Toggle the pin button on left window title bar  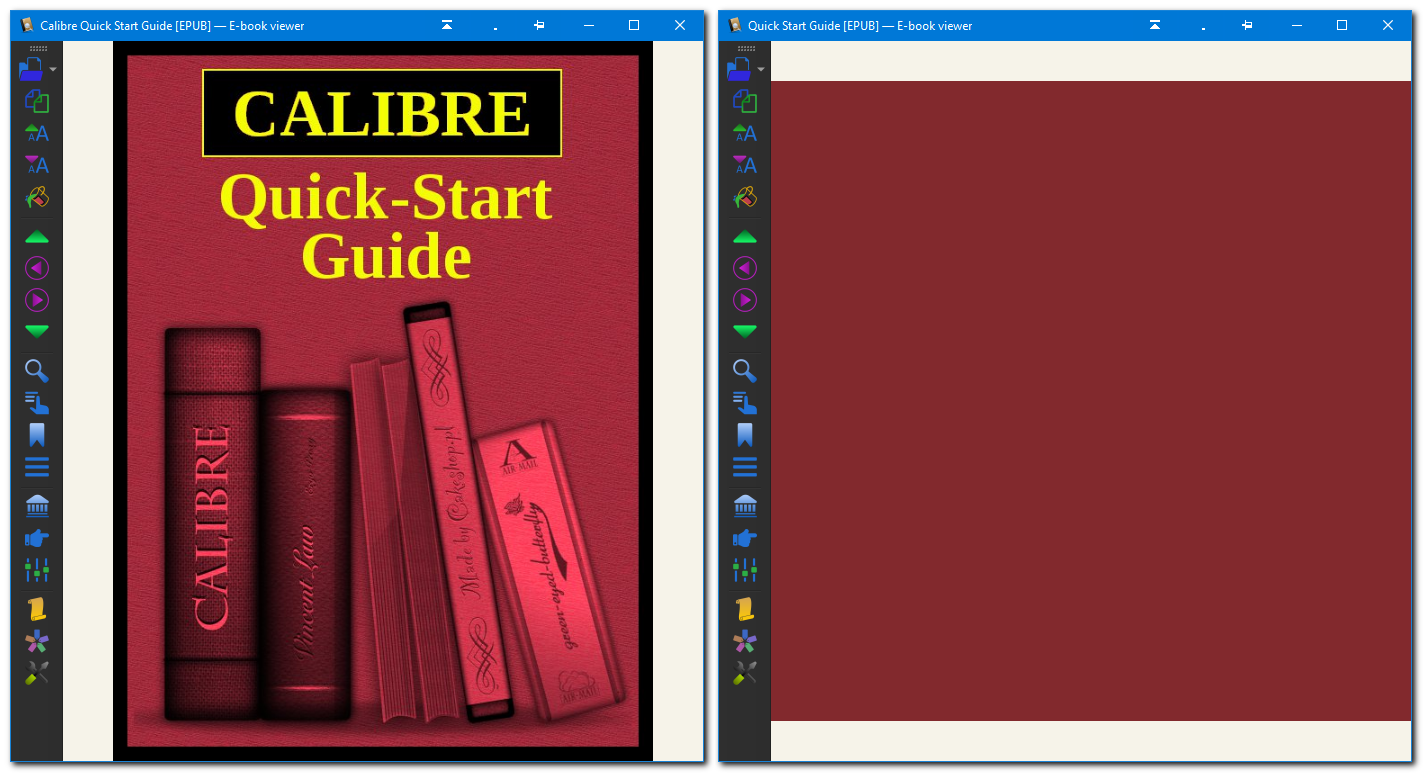539,25
